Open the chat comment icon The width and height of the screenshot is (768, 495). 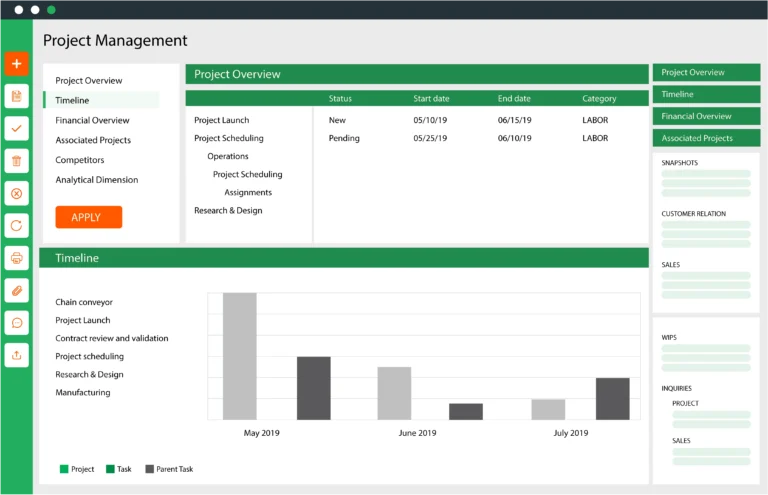click(16, 322)
